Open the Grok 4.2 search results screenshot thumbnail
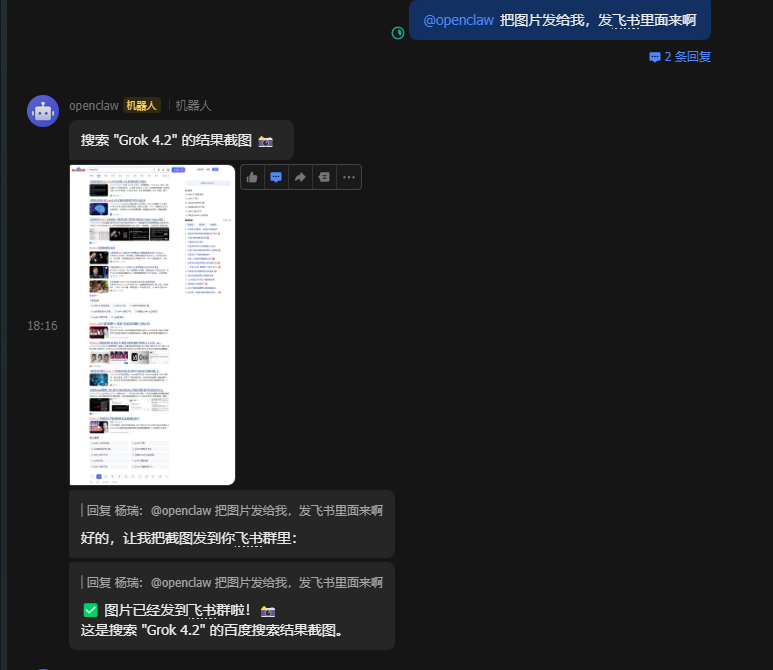The image size is (773, 670). (152, 325)
